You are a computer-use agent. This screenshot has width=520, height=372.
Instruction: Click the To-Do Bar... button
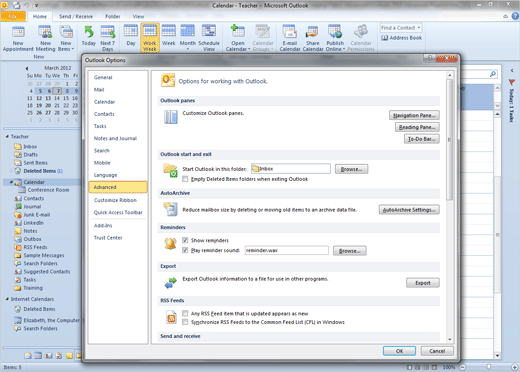click(x=422, y=139)
